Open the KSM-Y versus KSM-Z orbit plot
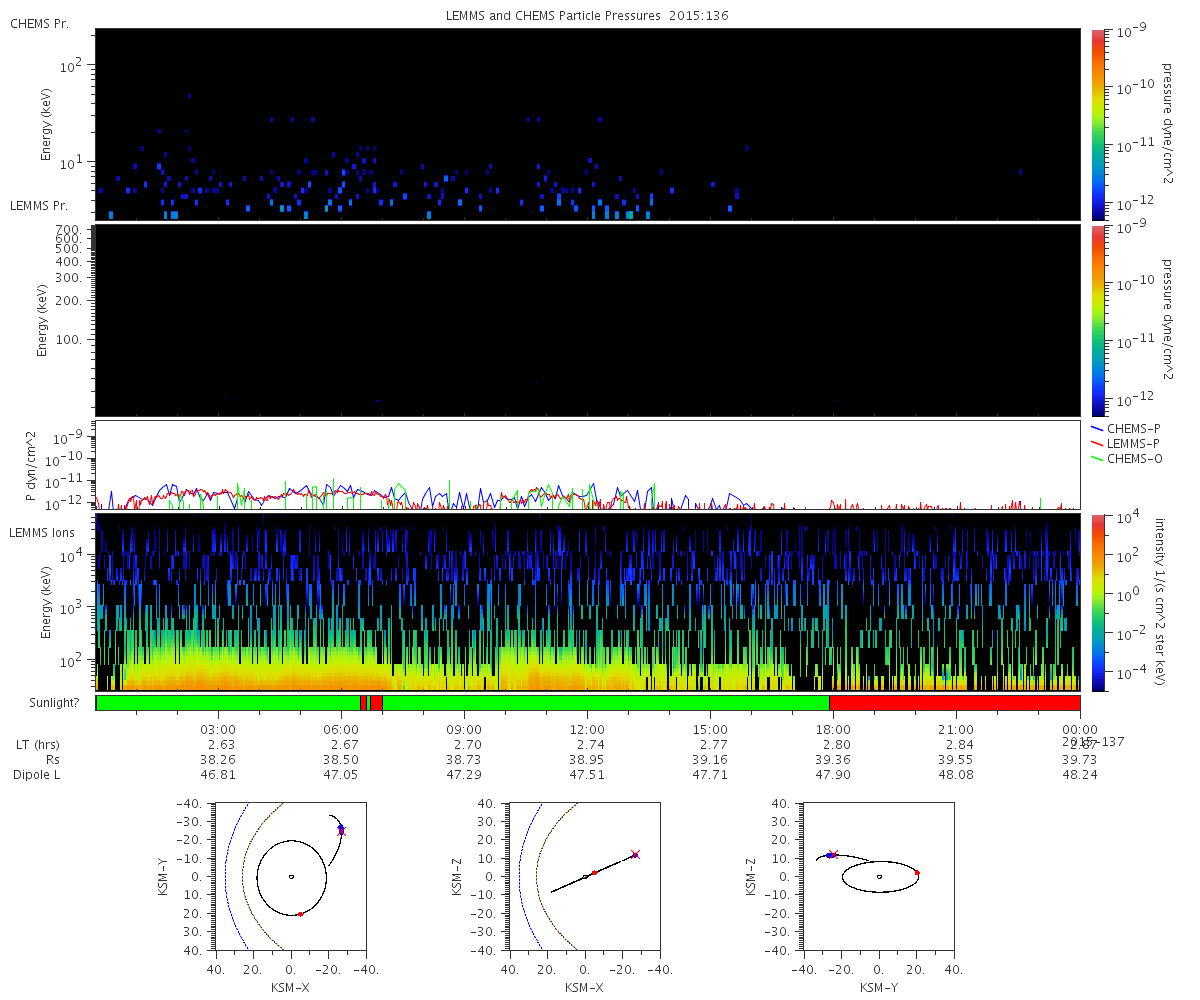Viewport: 1200px width, 1000px height. (878, 877)
